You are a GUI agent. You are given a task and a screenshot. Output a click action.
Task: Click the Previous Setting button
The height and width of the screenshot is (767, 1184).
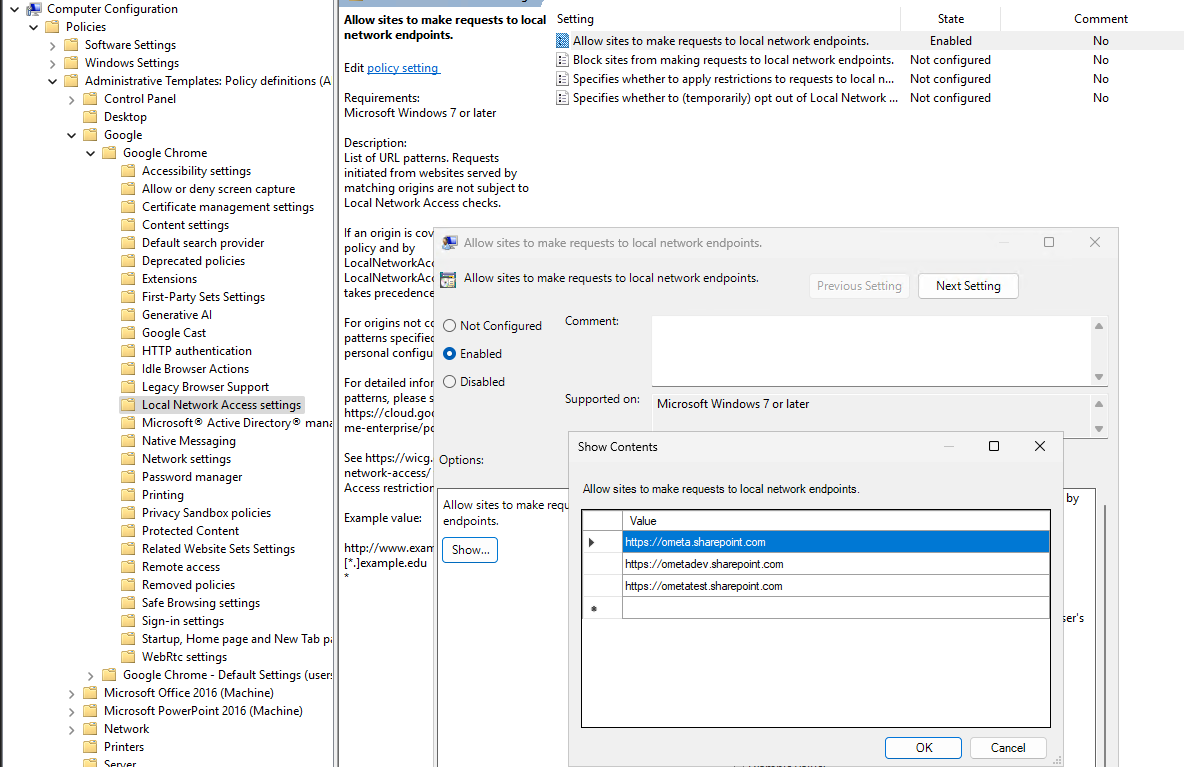pos(859,286)
